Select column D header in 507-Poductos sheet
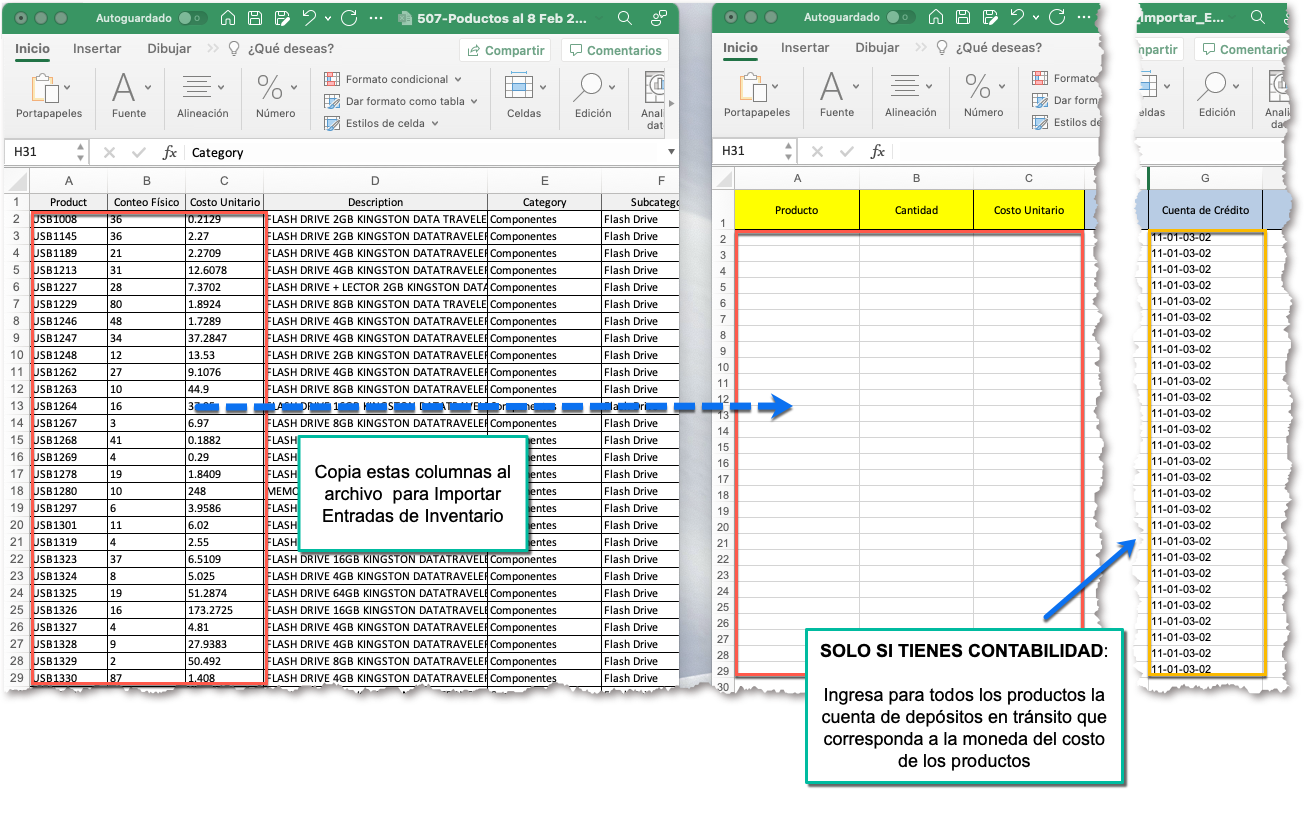The image size is (1304, 820). coord(375,181)
